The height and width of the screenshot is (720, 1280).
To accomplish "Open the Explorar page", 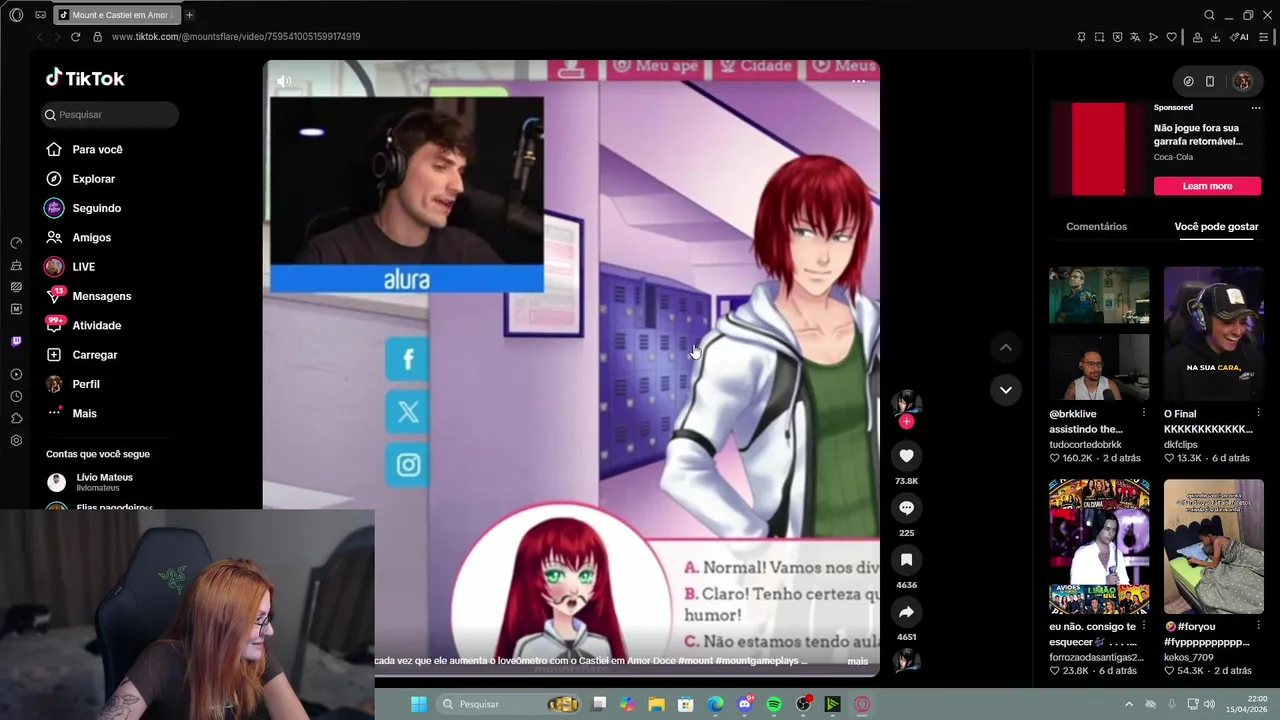I will click(x=80, y=179).
